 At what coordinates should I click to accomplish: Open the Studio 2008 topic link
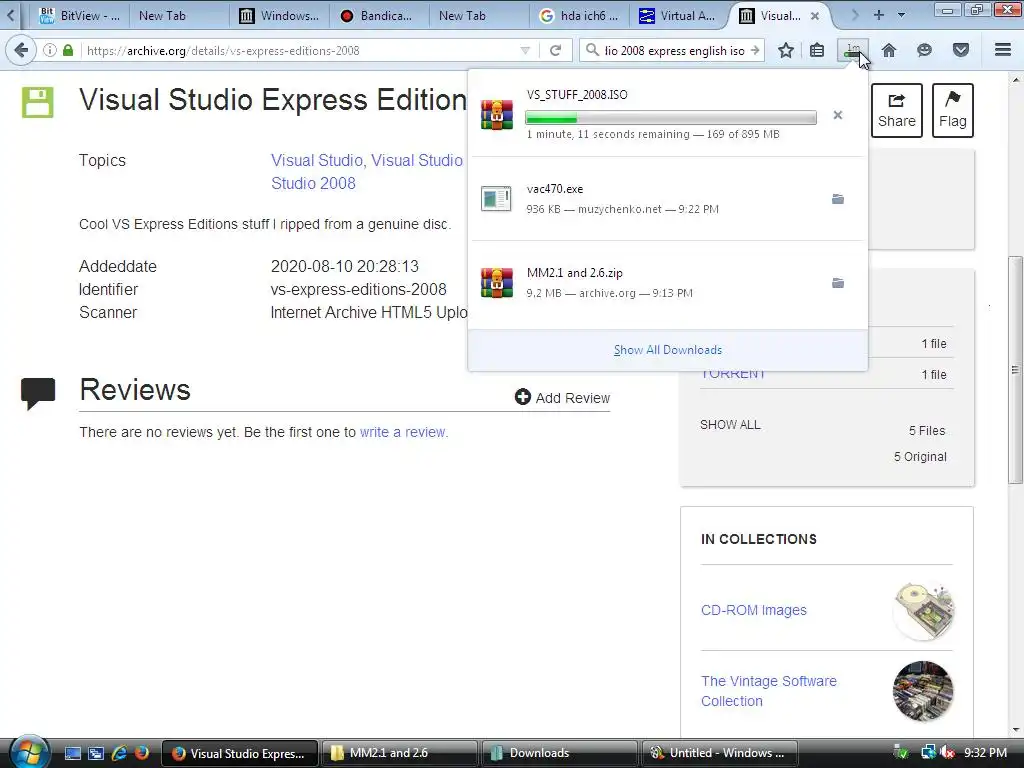313,184
